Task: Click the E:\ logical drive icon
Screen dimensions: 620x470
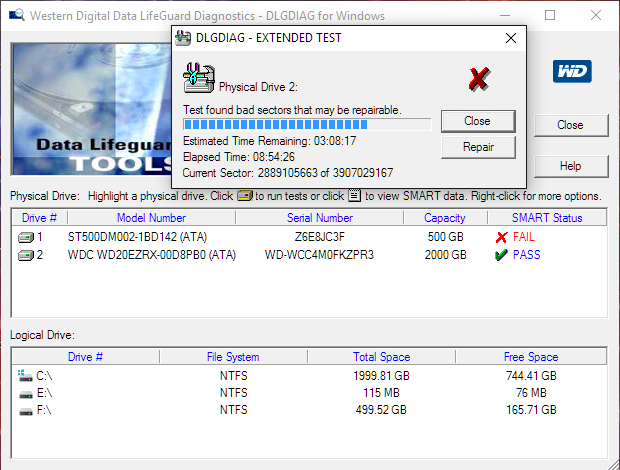Action: tap(26, 394)
